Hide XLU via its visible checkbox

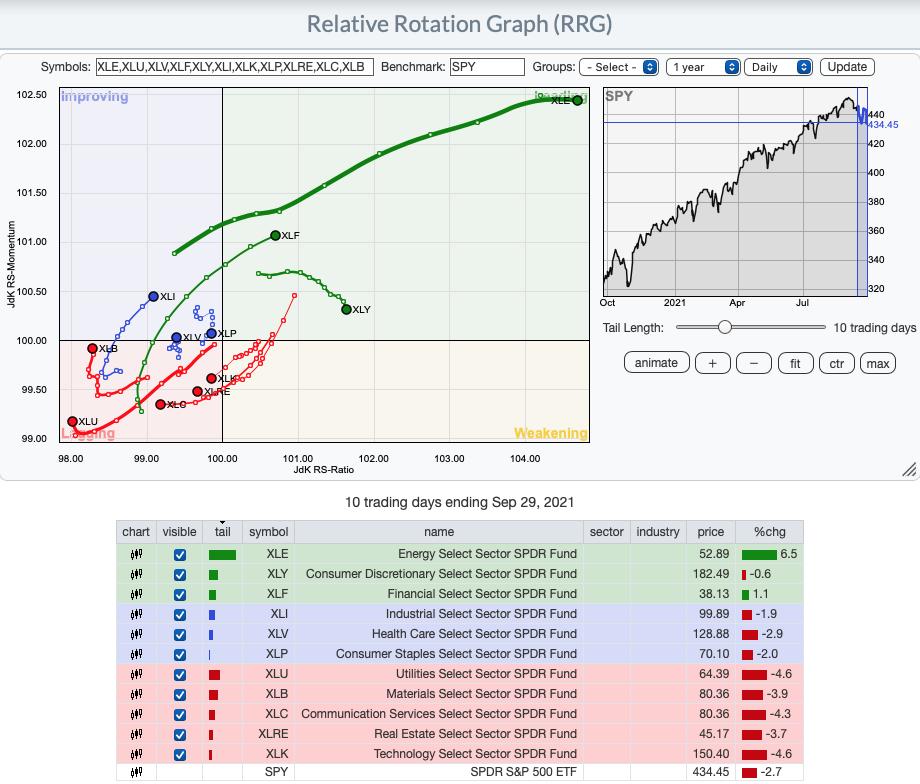pyautogui.click(x=180, y=674)
